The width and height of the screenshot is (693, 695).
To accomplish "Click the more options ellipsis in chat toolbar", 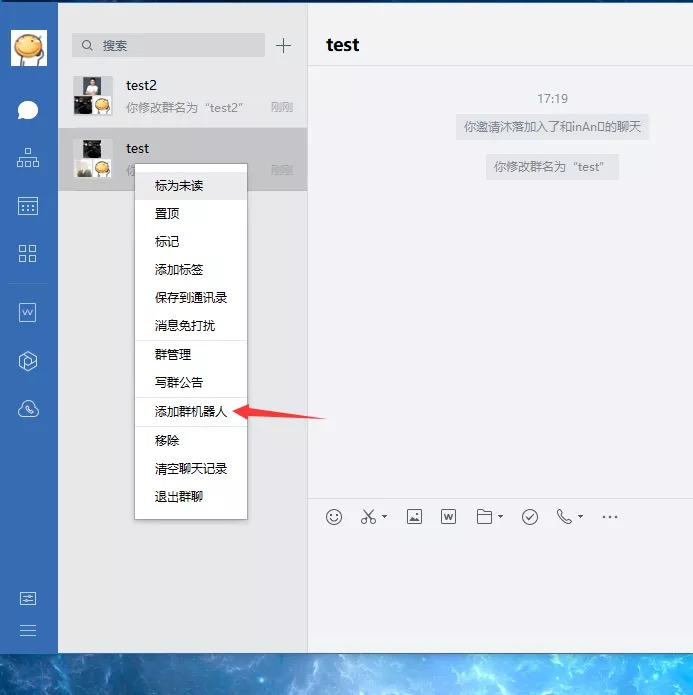I will pos(610,517).
